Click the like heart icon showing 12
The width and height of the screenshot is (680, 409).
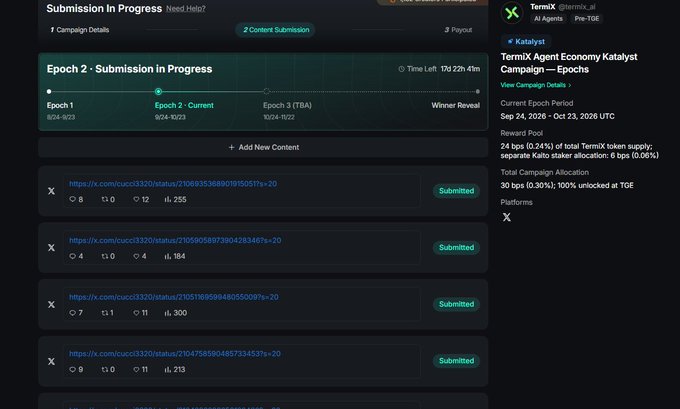coord(136,200)
